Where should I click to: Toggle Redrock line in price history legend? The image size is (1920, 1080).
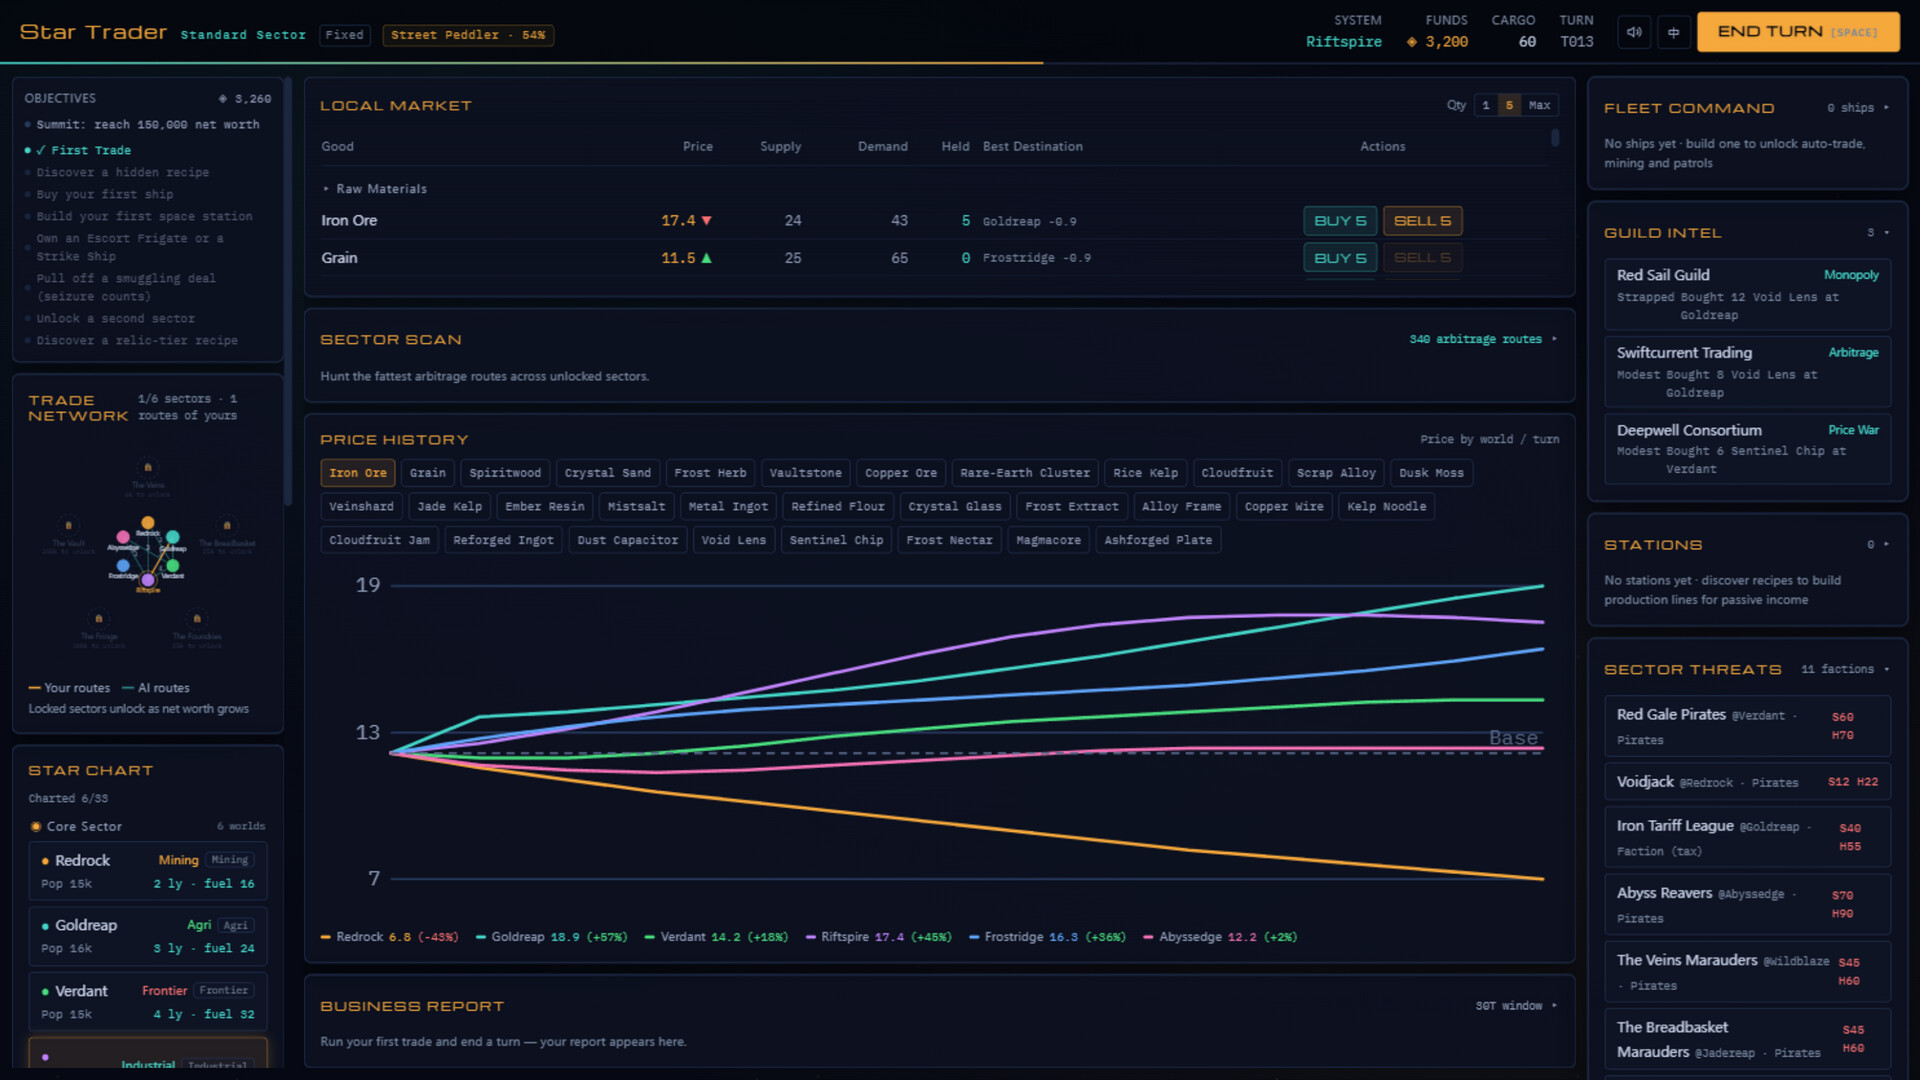point(389,937)
